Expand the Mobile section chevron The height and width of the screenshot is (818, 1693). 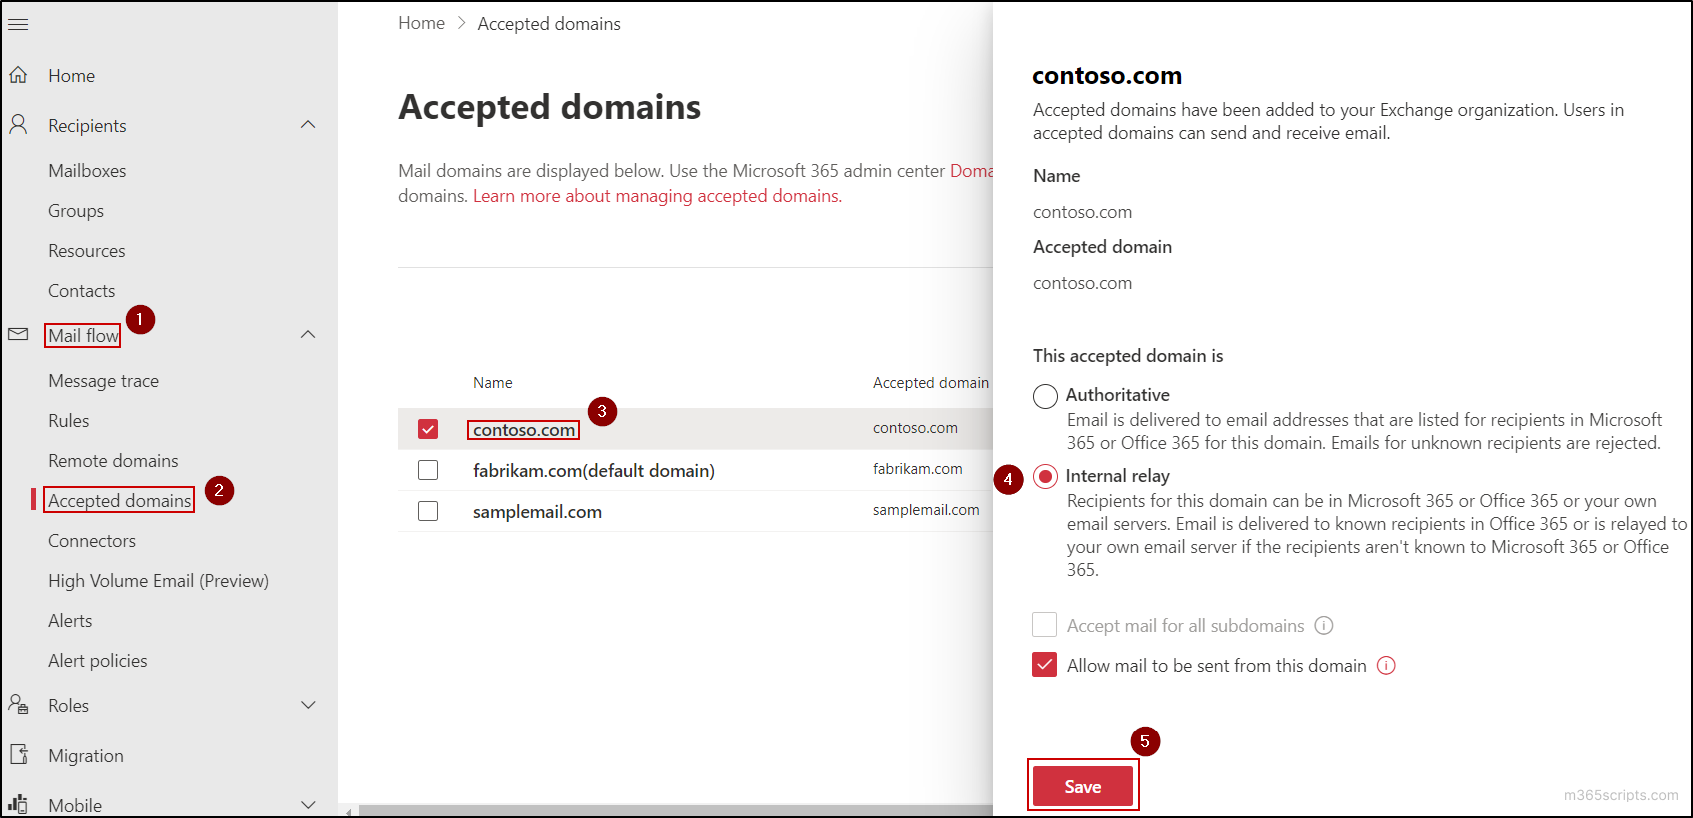(308, 804)
